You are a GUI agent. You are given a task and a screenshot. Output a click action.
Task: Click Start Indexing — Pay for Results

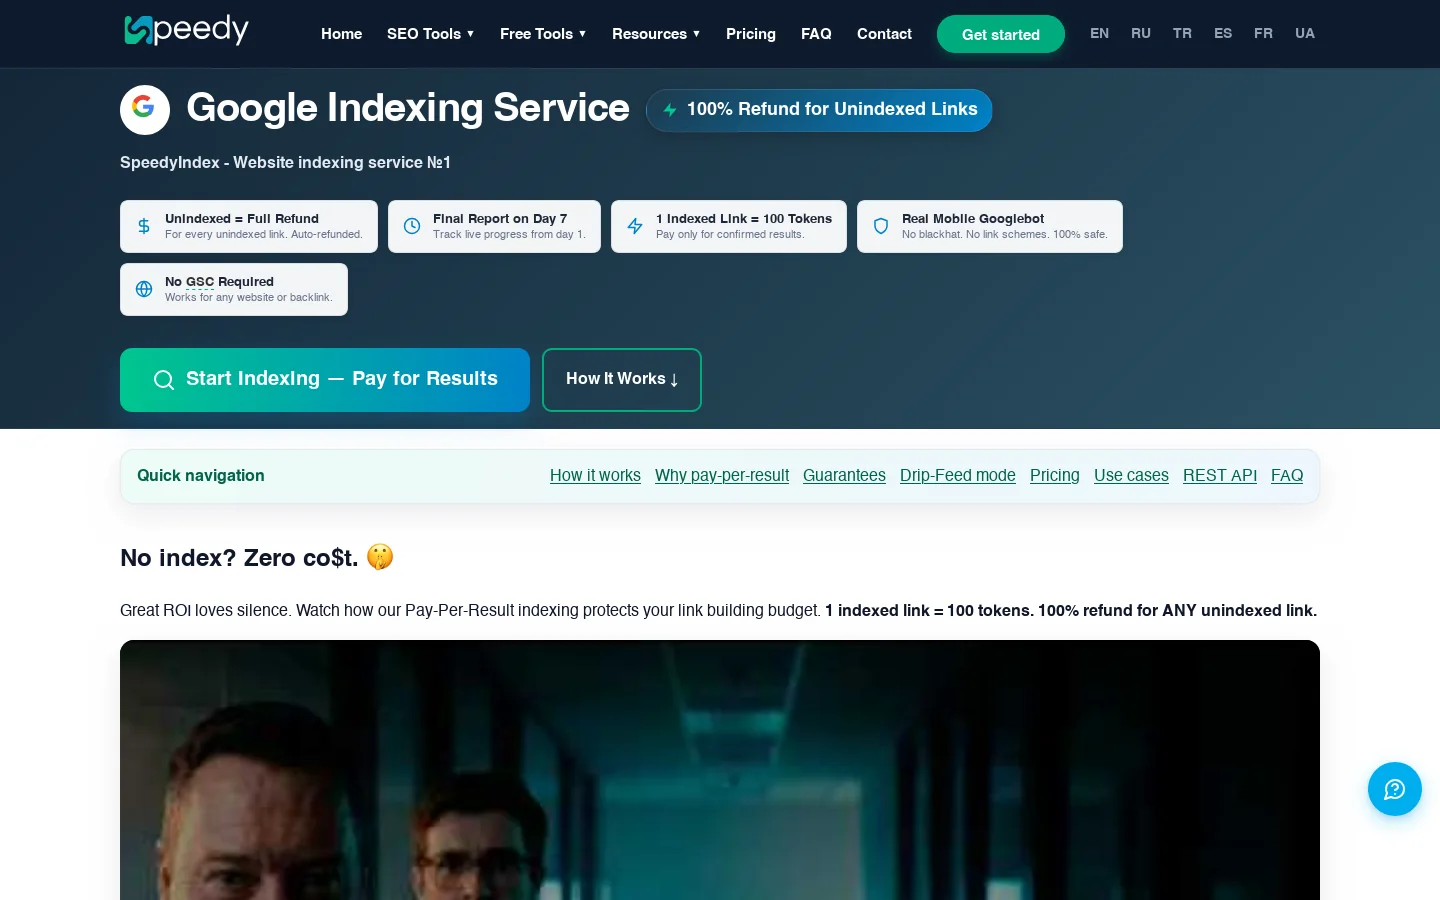325,380
